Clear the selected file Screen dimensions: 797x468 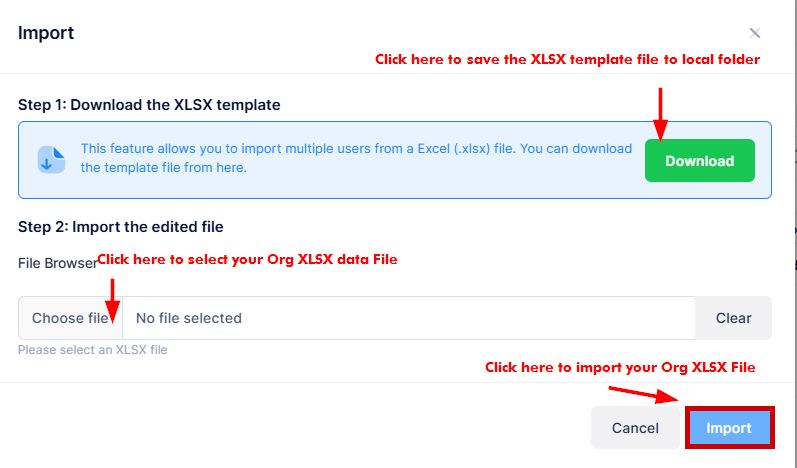(733, 318)
